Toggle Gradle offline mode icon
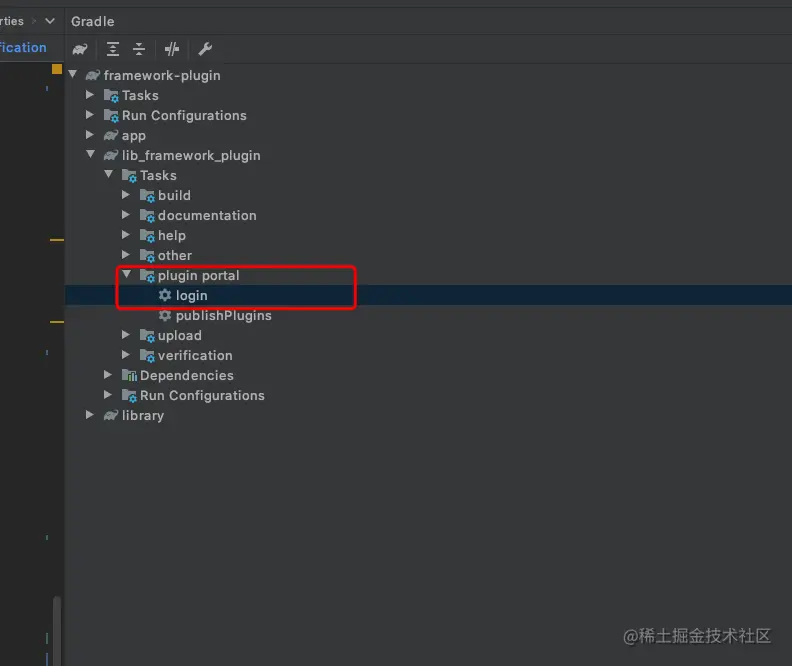The height and width of the screenshot is (666, 792). [172, 49]
